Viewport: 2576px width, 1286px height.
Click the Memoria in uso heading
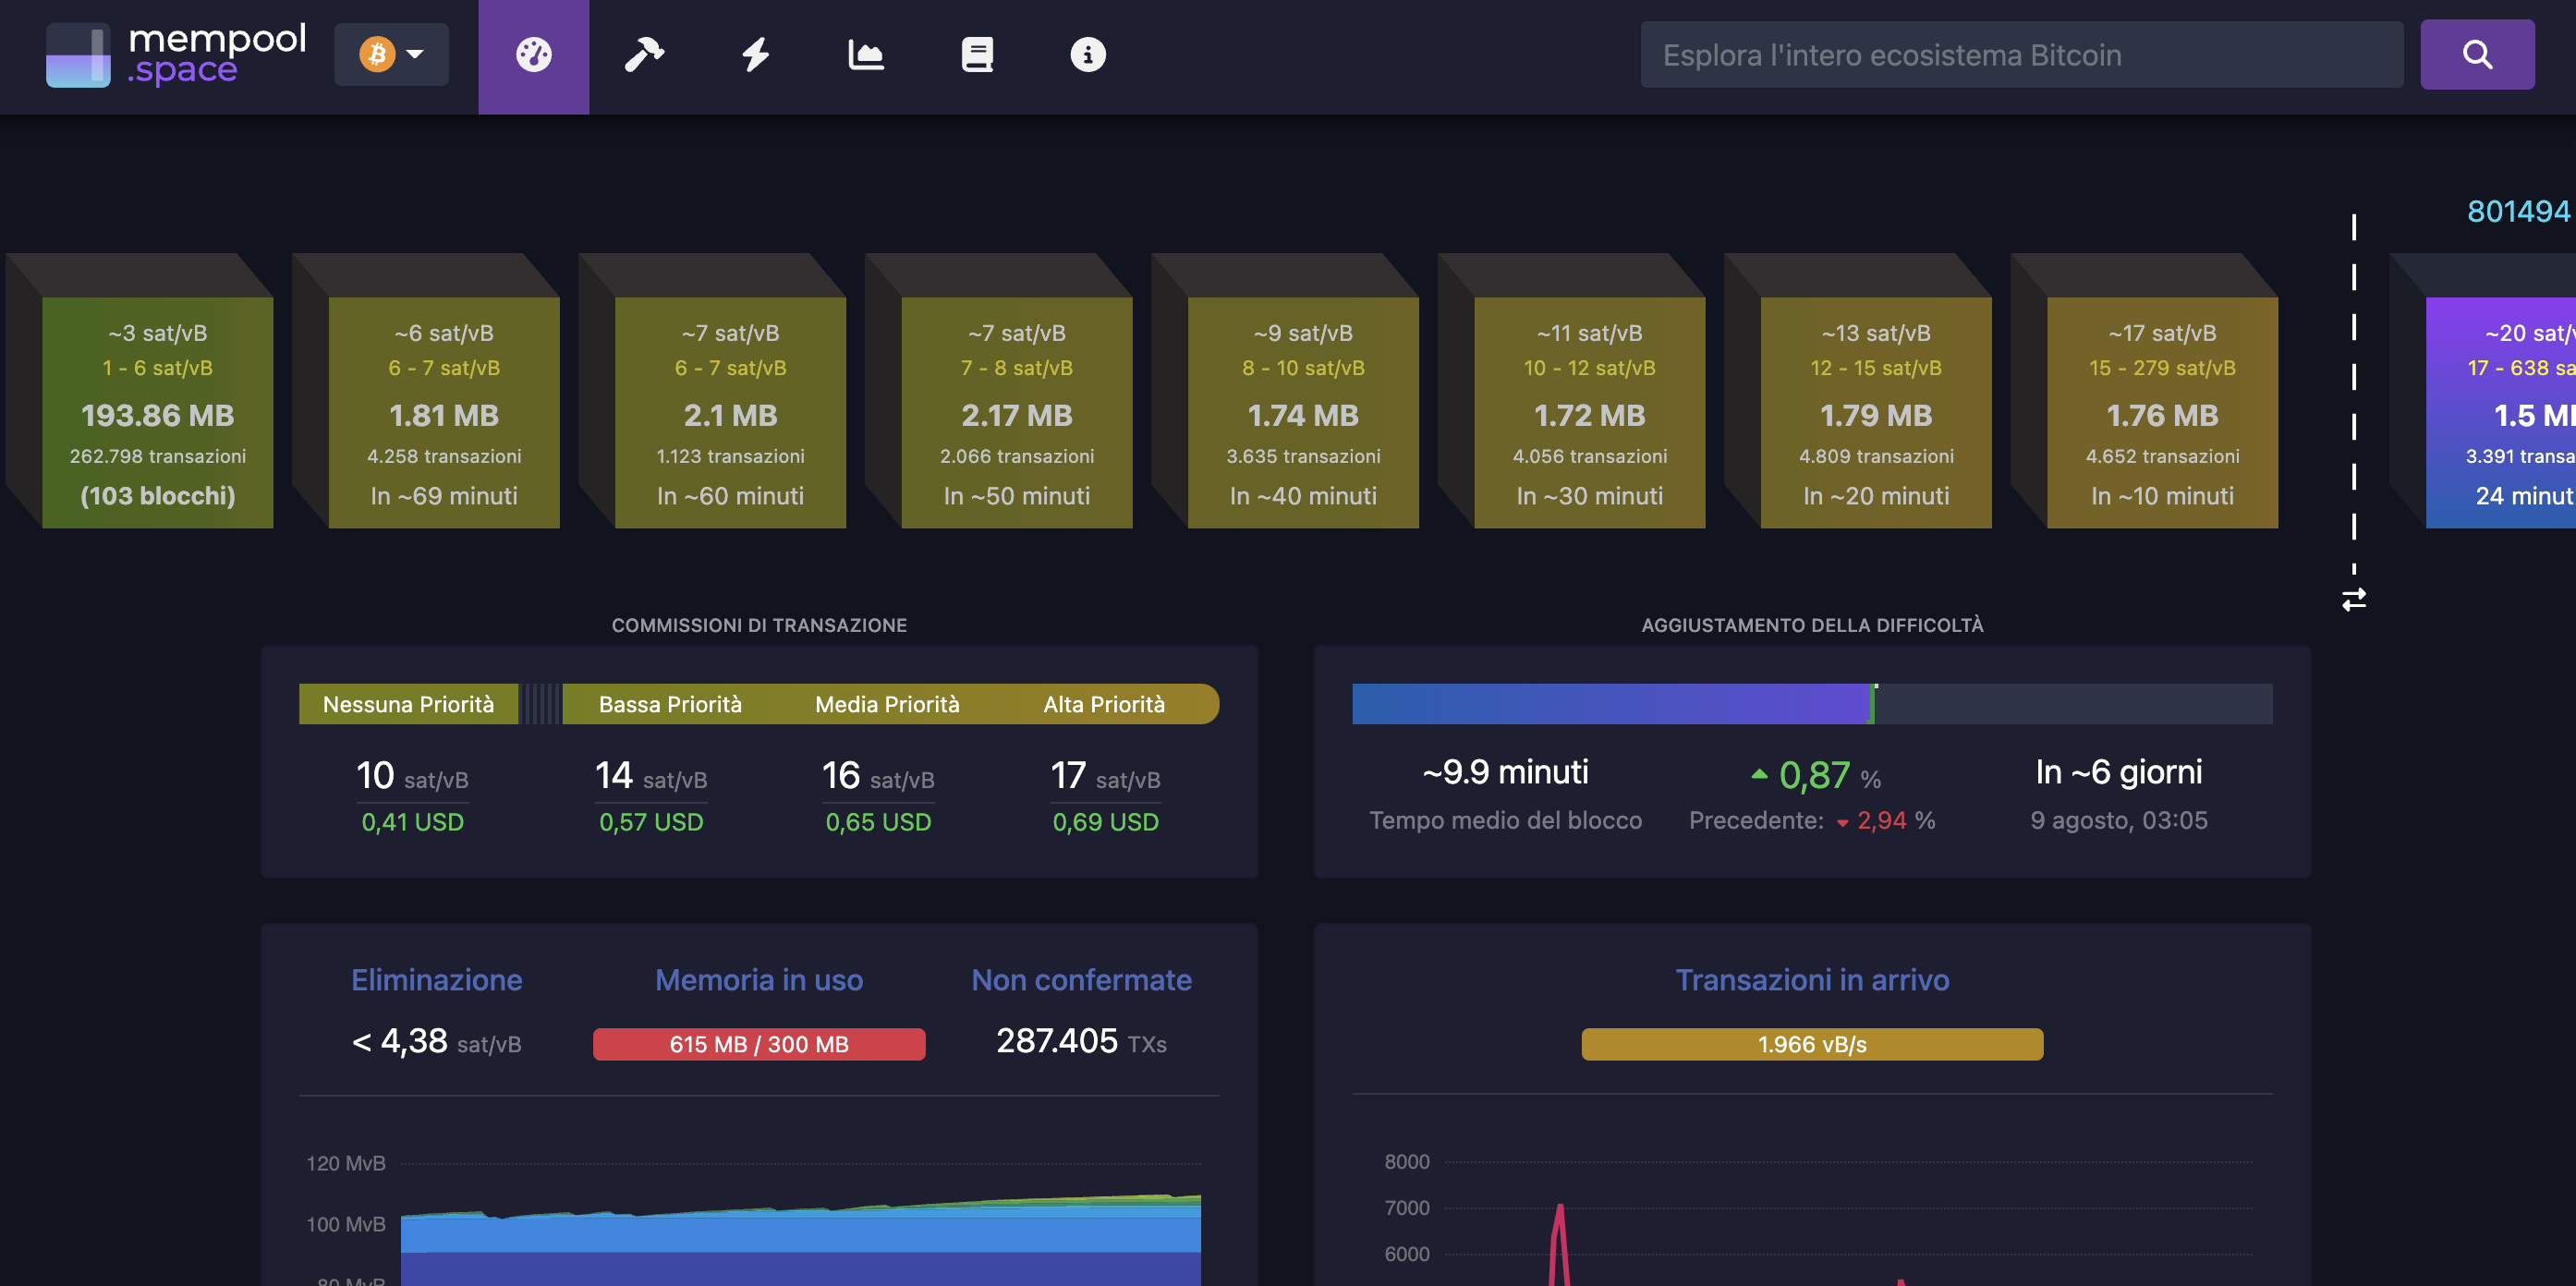[759, 980]
